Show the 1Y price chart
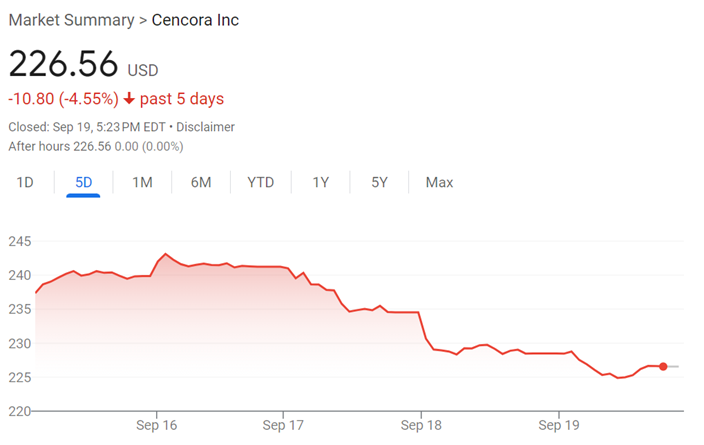Viewport: 704px width, 445px height. tap(321, 182)
